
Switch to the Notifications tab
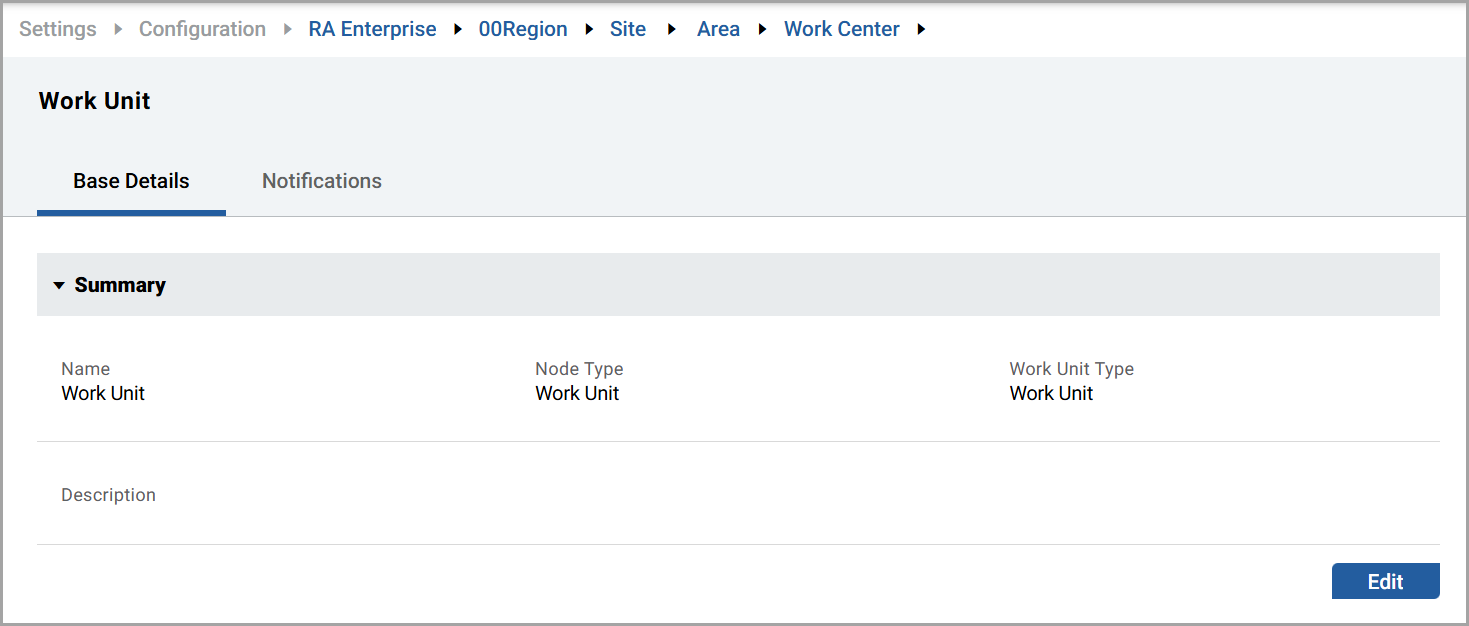pos(321,181)
